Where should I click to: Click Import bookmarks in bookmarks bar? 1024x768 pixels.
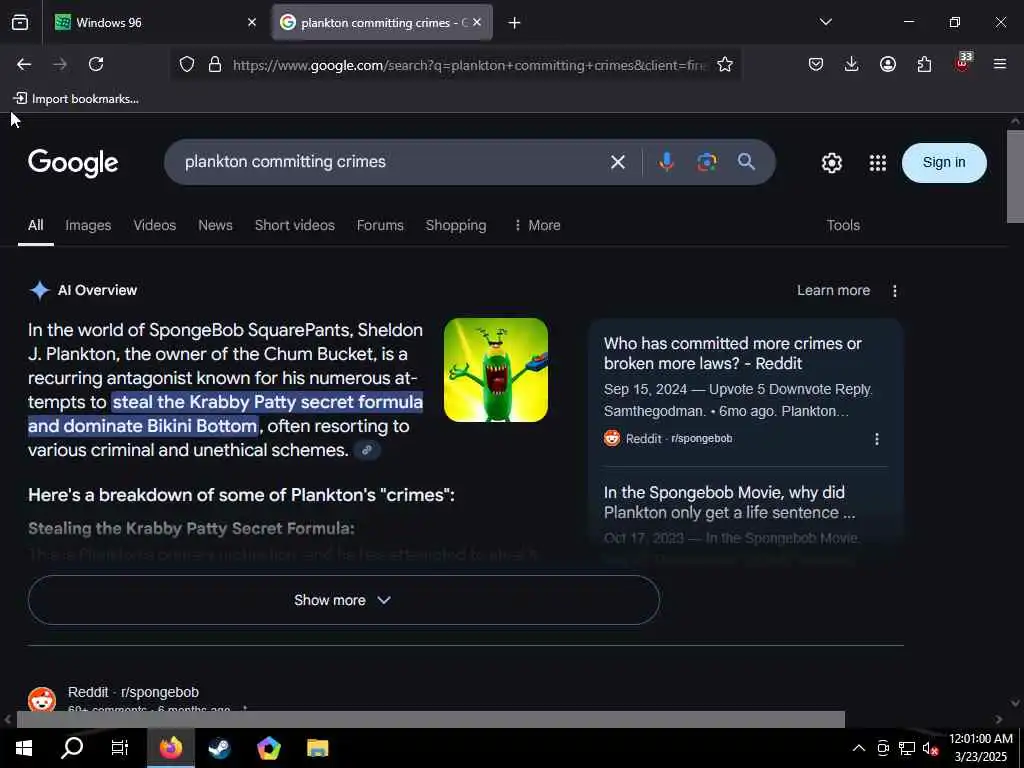76,99
